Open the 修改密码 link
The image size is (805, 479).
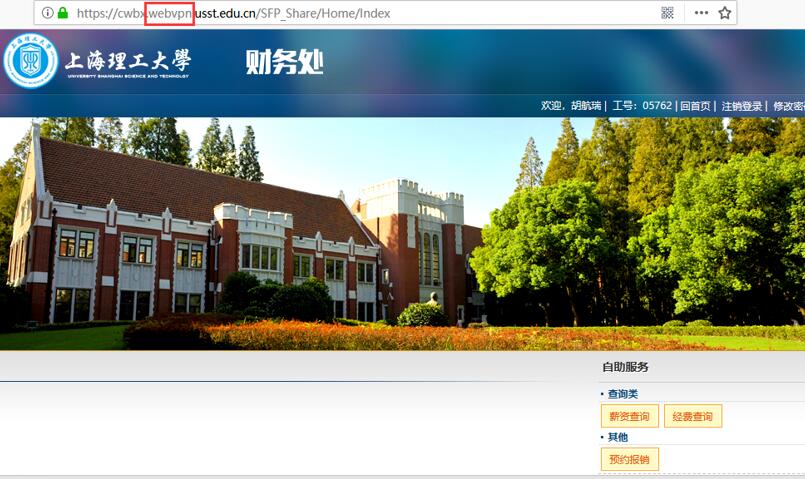pyautogui.click(x=788, y=106)
